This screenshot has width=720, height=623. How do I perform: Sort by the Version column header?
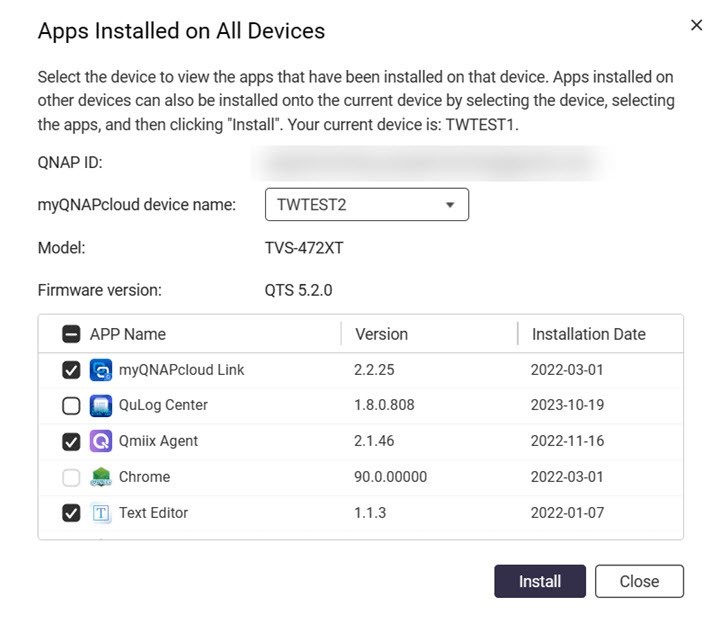pyautogui.click(x=382, y=334)
